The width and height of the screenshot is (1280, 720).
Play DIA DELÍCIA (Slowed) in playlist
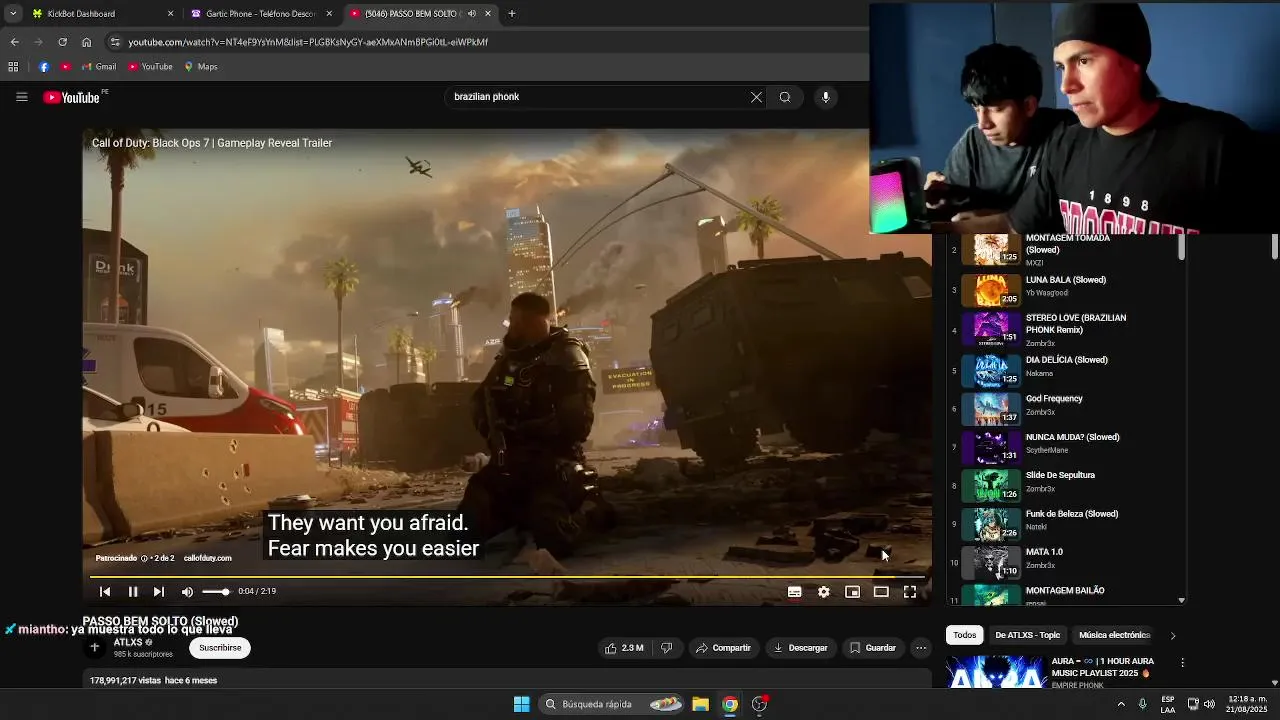click(1065, 369)
